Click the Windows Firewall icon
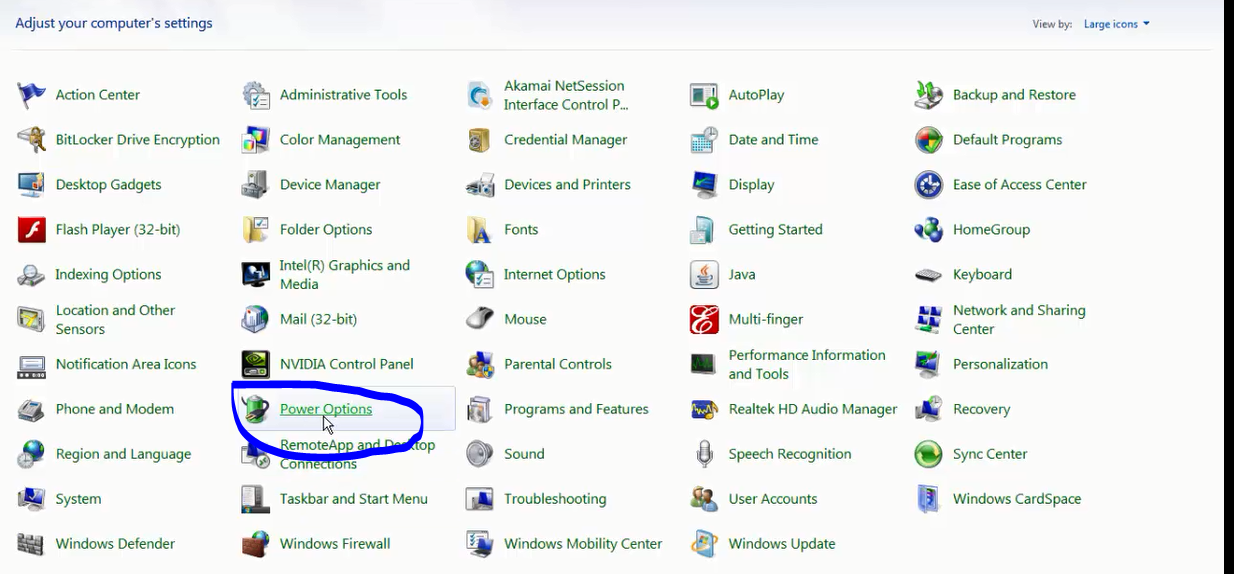The width and height of the screenshot is (1234, 574). [256, 544]
